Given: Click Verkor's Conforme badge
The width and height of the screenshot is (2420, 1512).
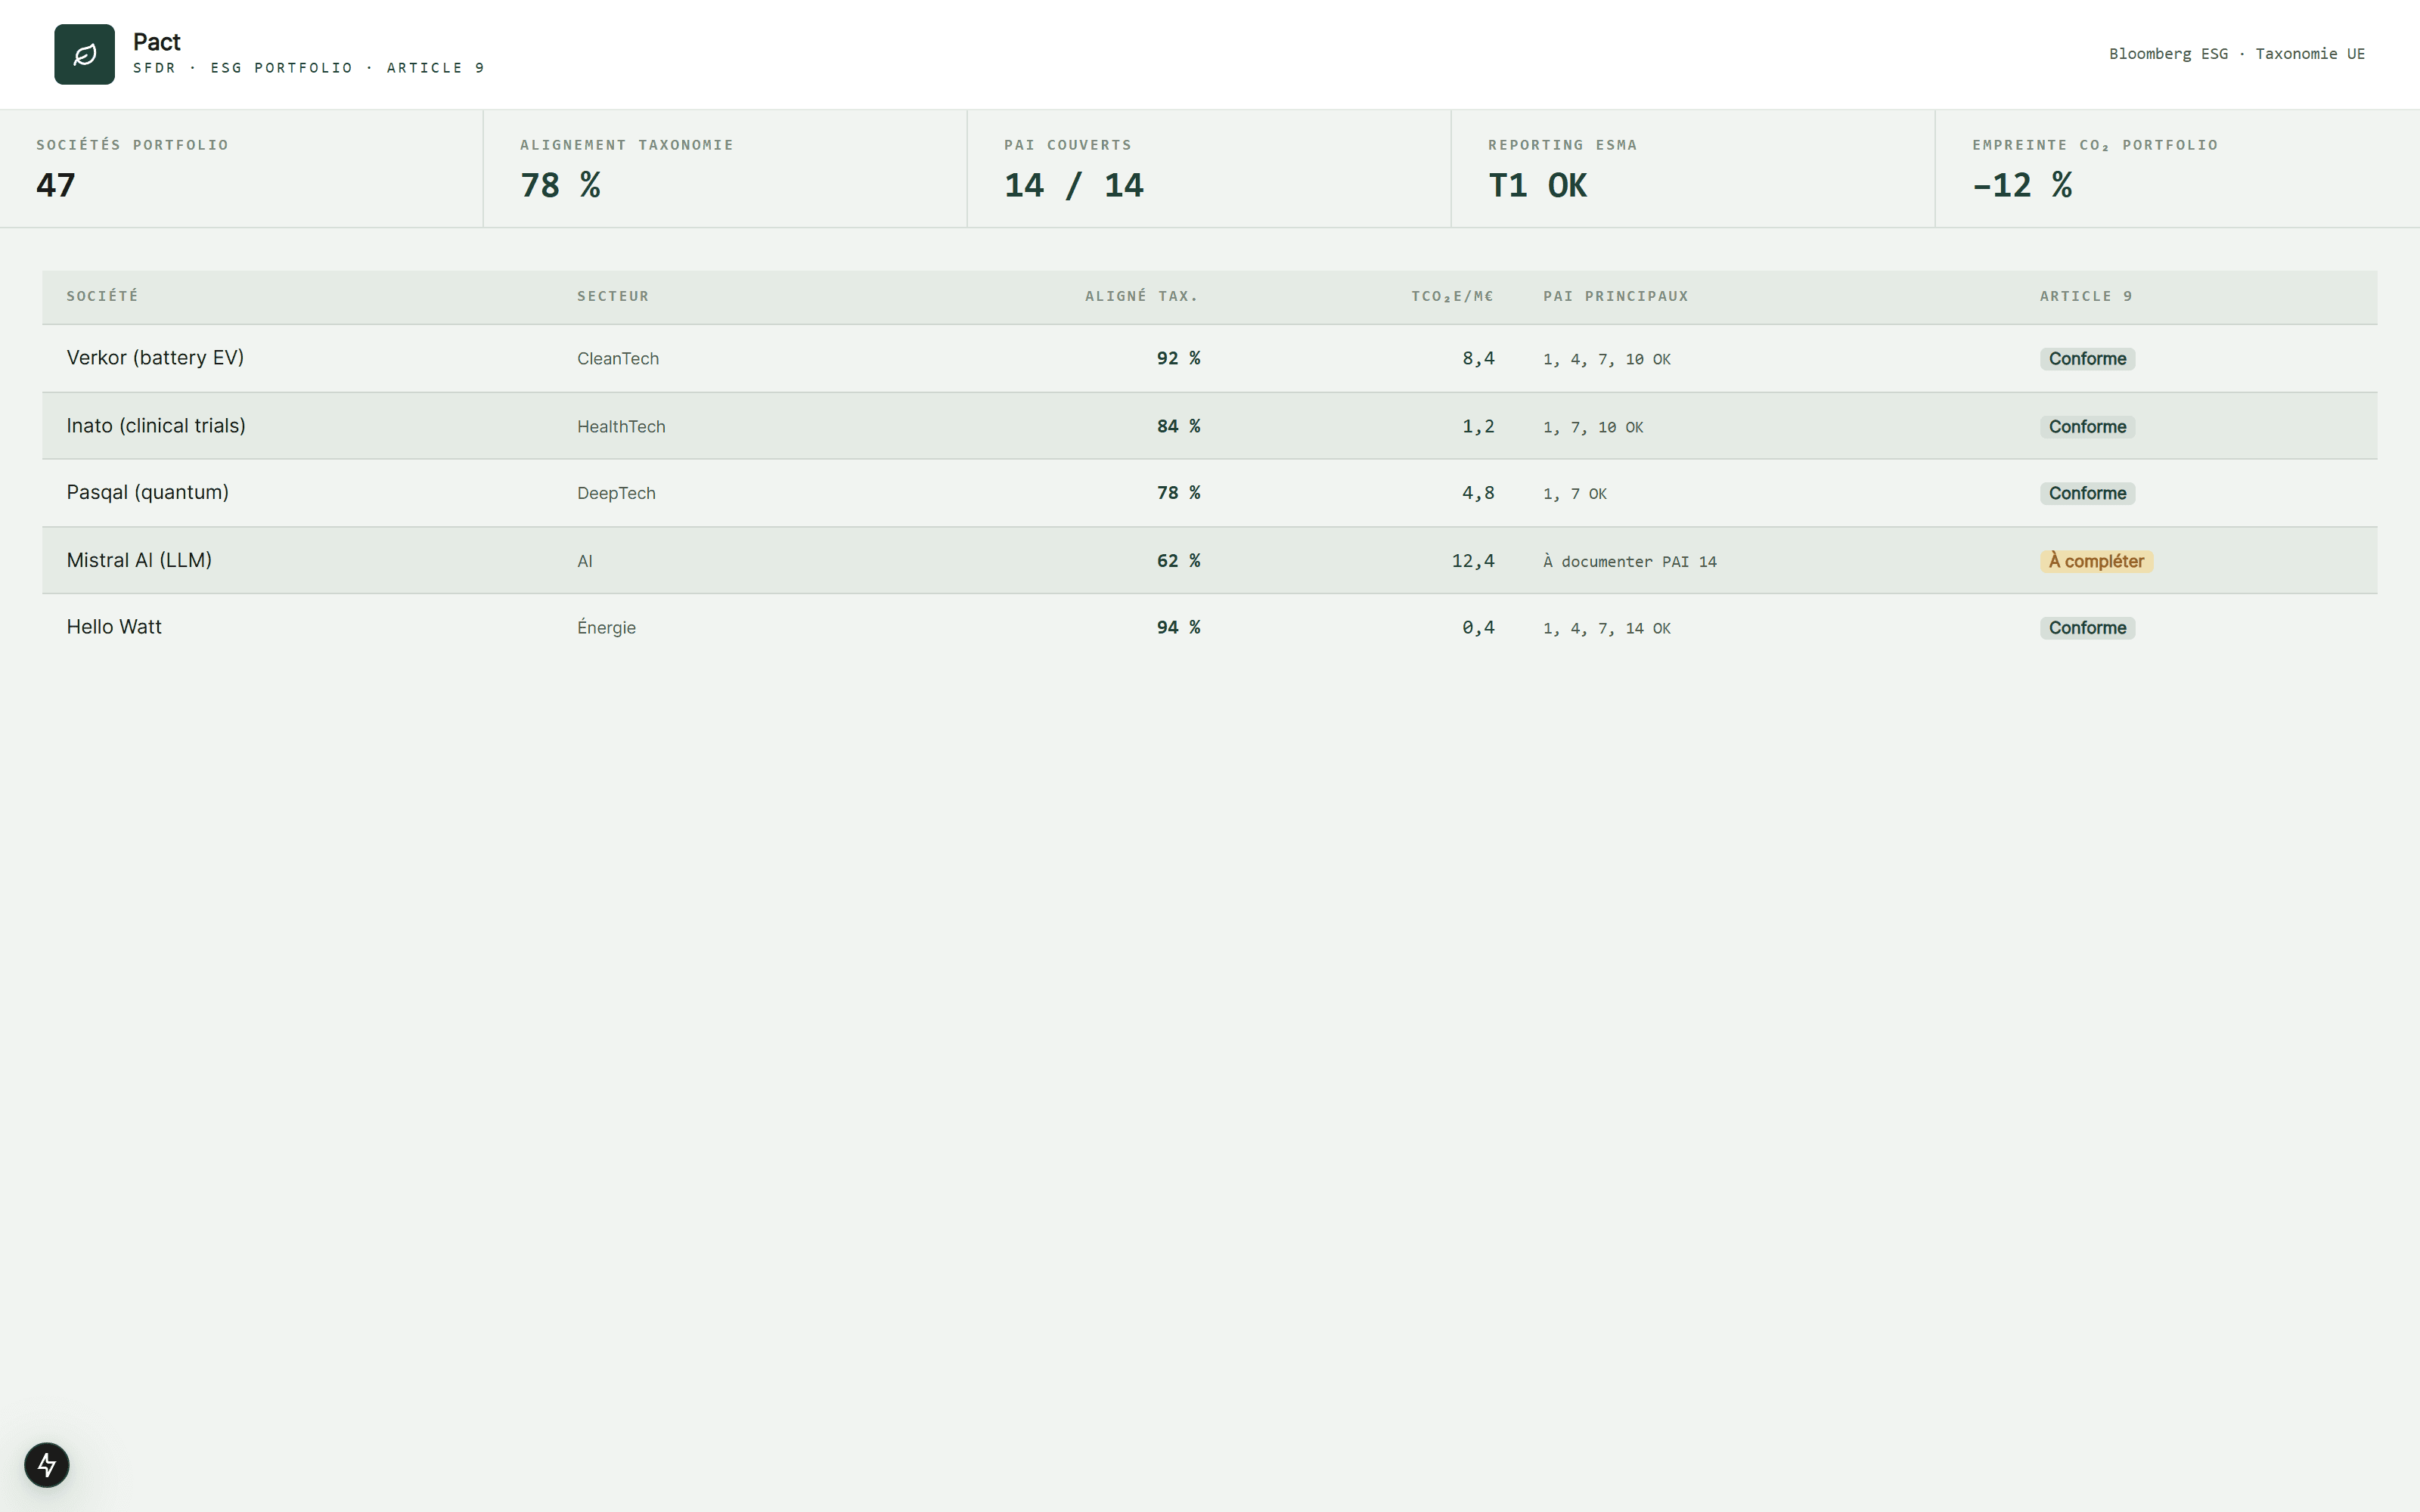Looking at the screenshot, I should pyautogui.click(x=2087, y=359).
